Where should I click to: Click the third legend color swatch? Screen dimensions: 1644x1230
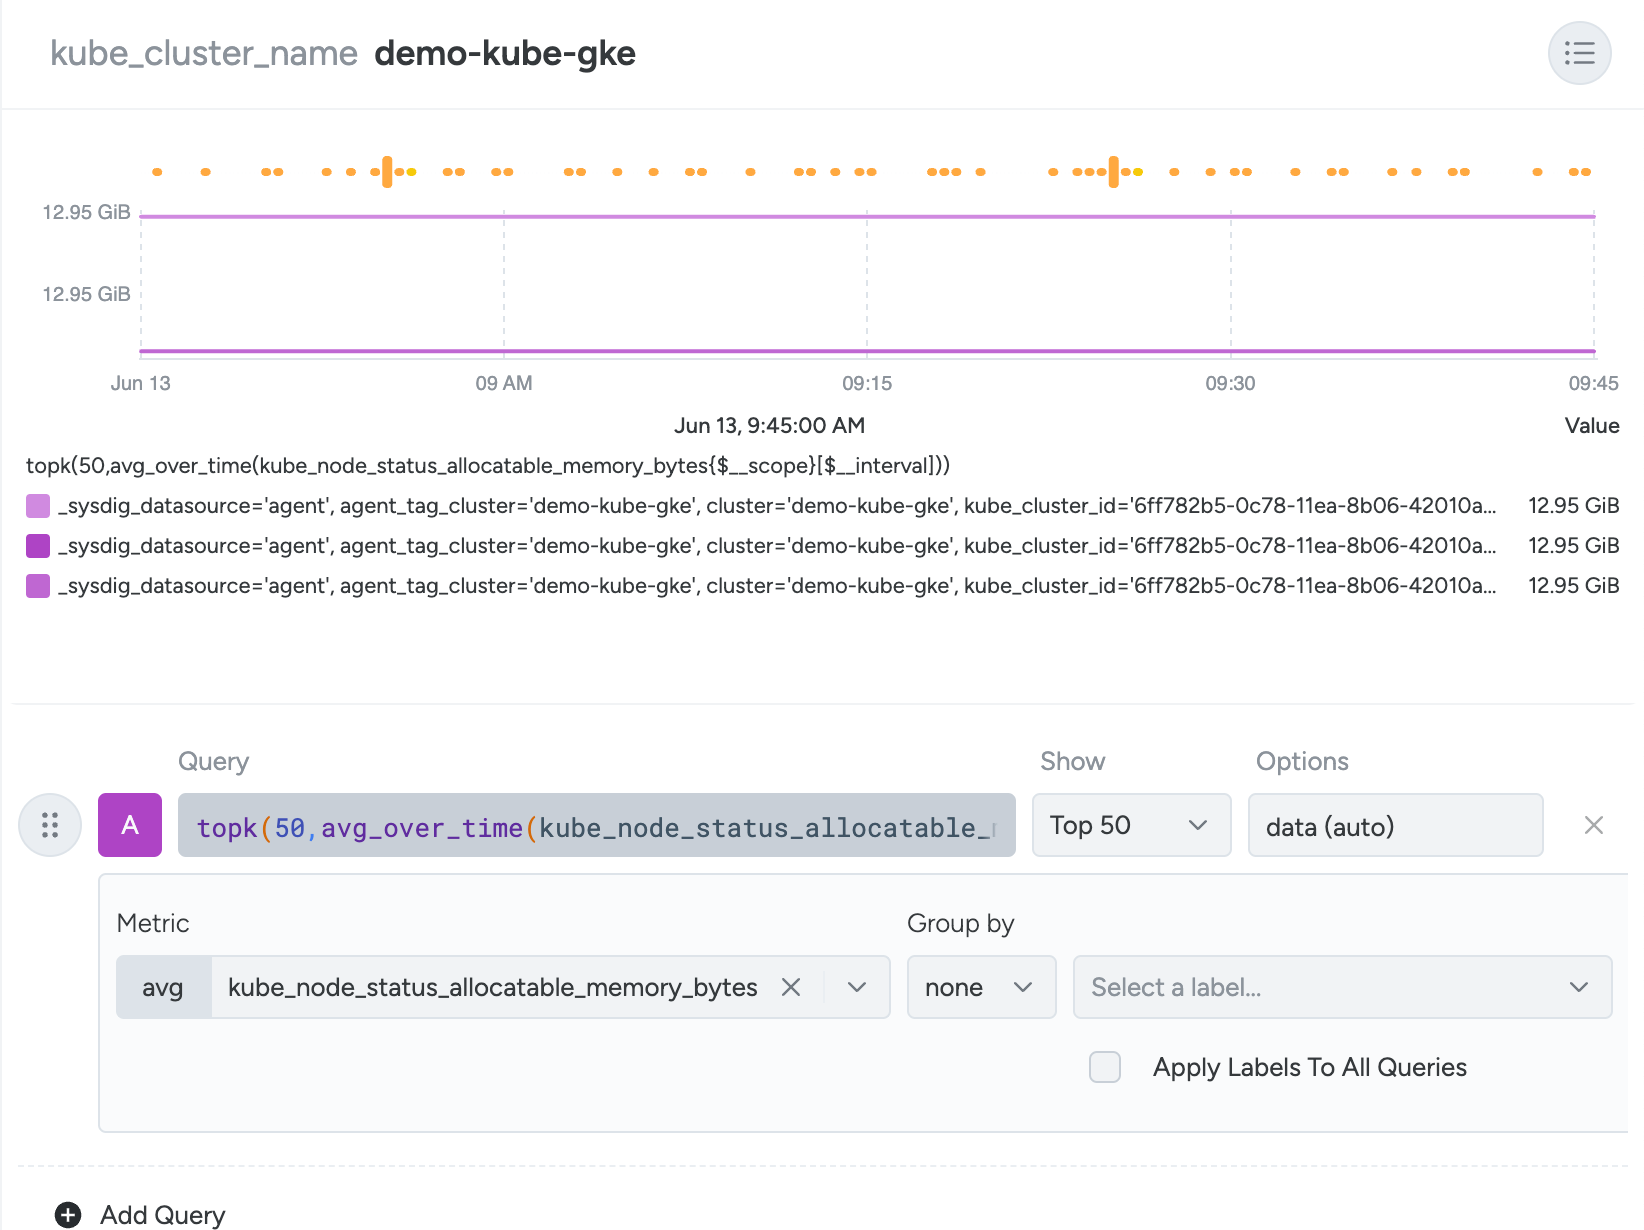pos(38,586)
